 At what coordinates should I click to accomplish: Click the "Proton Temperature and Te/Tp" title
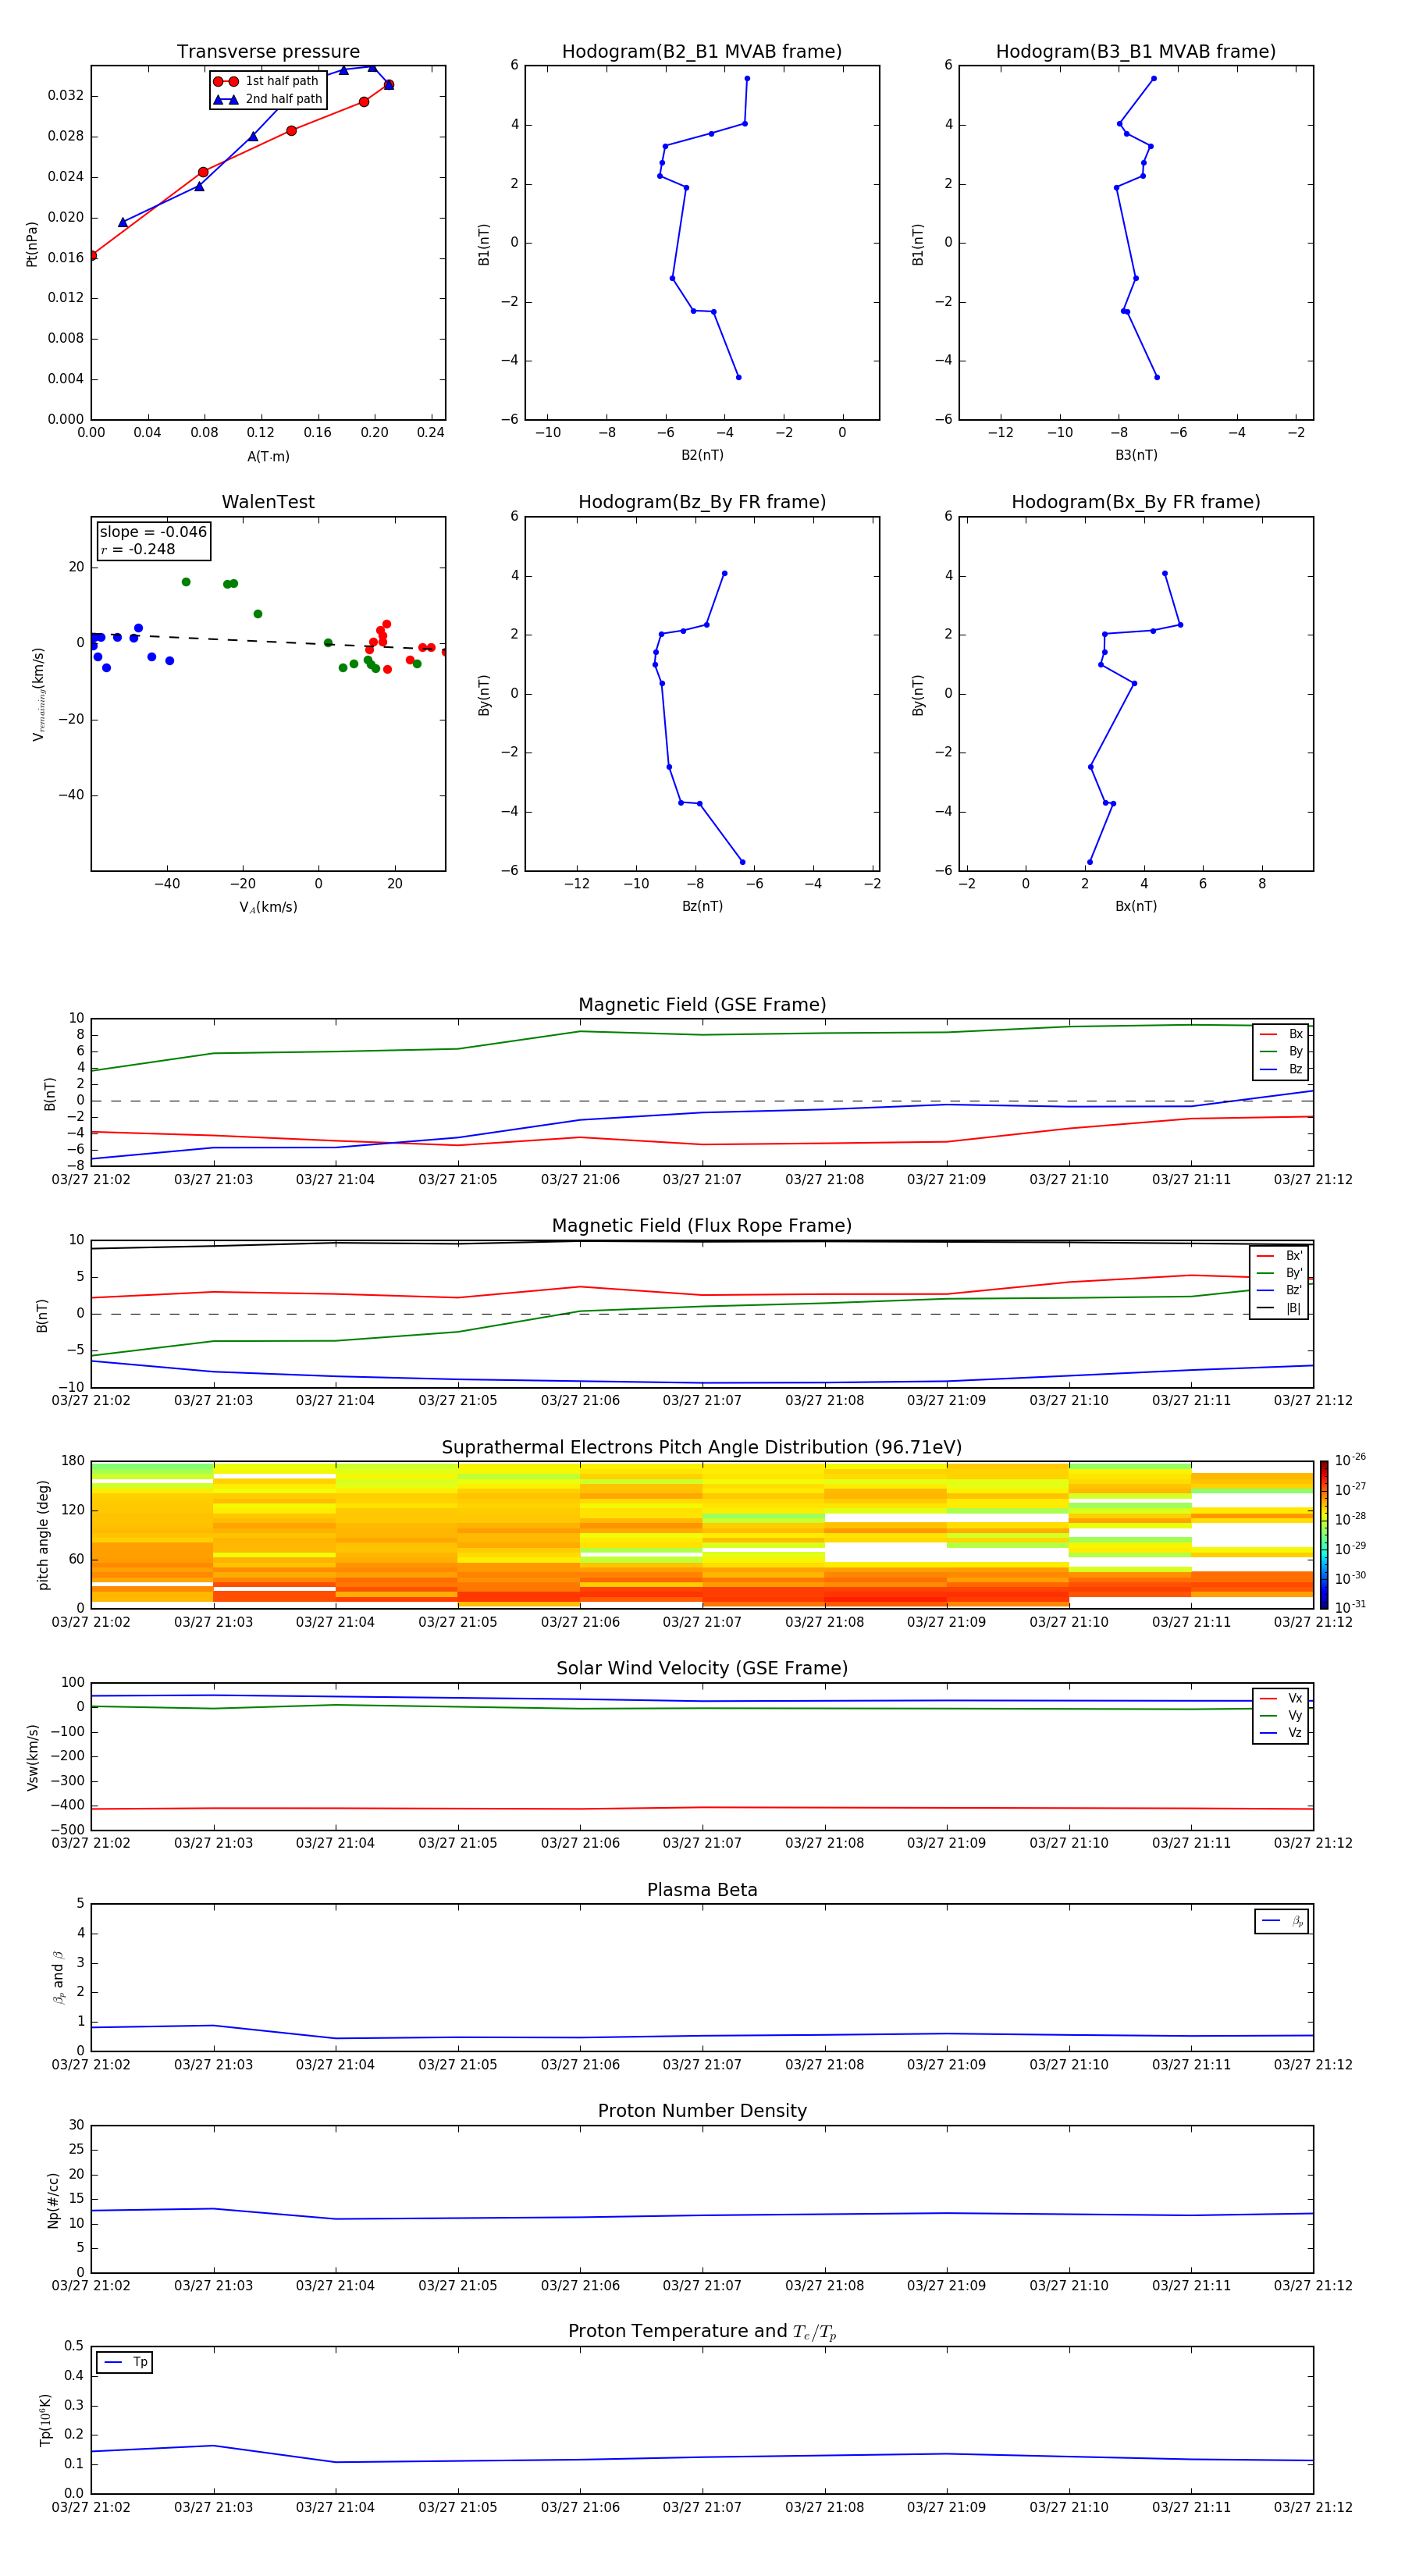coord(702,2332)
